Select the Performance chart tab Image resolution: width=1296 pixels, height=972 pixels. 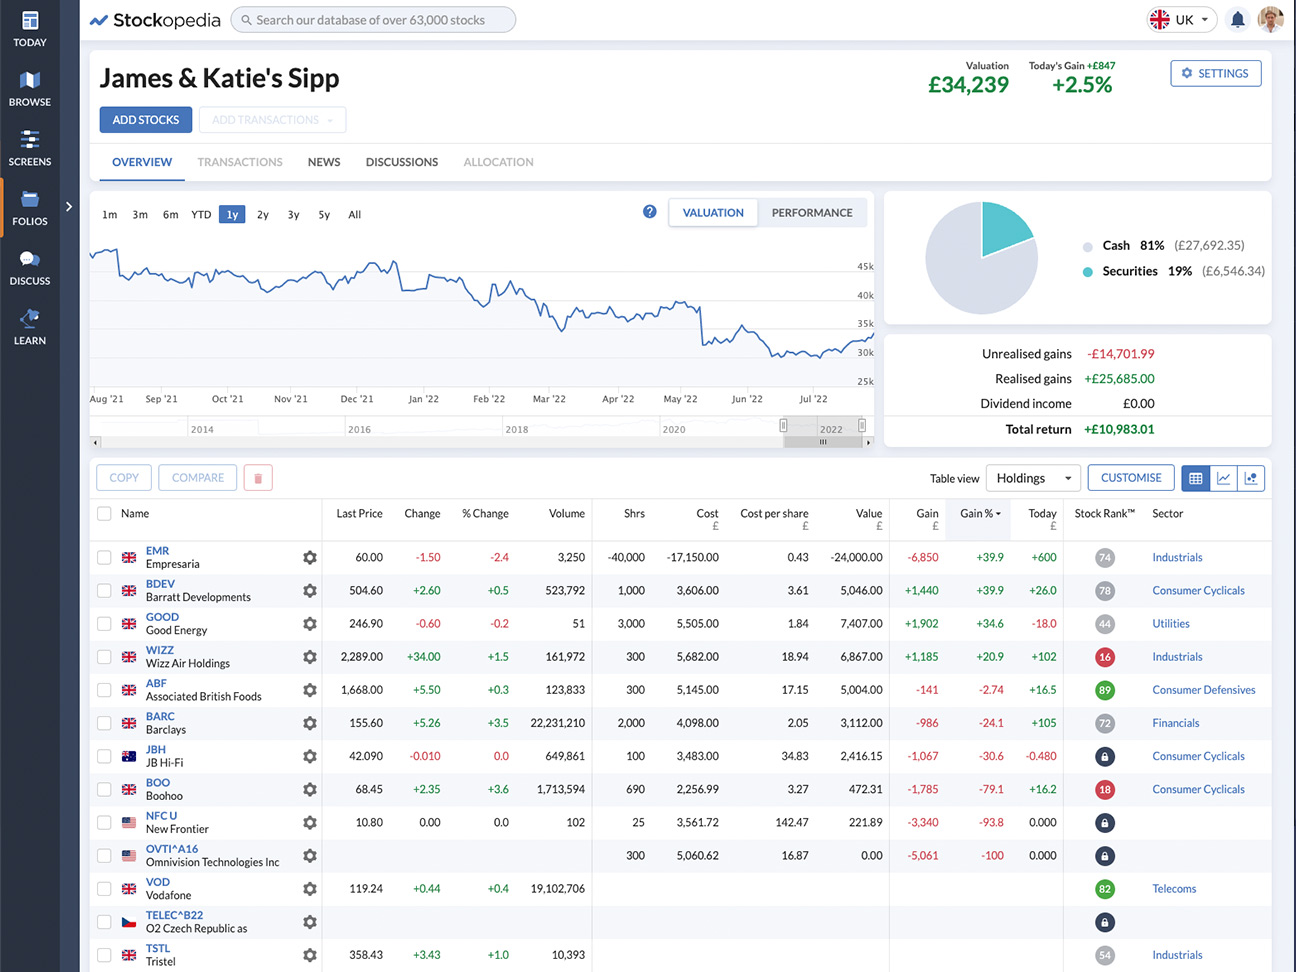click(812, 213)
